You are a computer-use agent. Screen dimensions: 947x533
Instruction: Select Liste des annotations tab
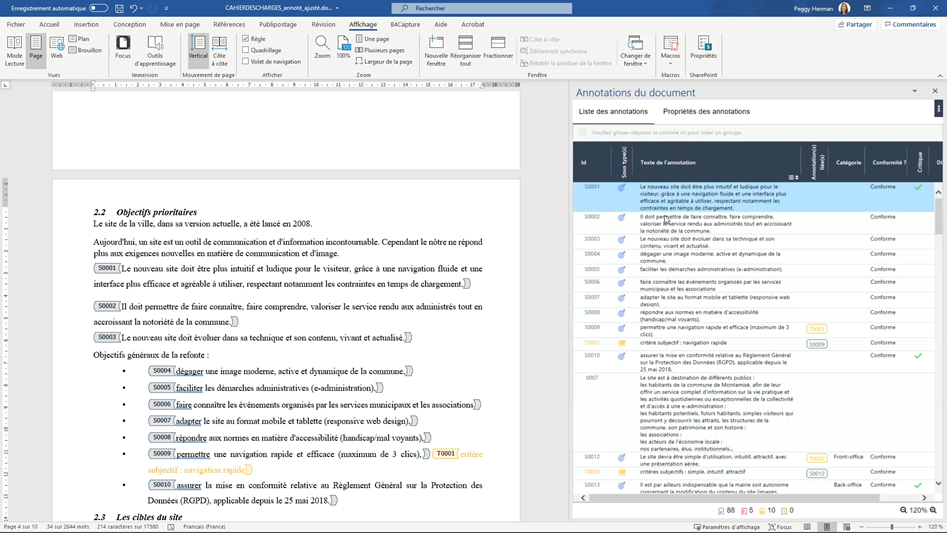[x=613, y=112]
